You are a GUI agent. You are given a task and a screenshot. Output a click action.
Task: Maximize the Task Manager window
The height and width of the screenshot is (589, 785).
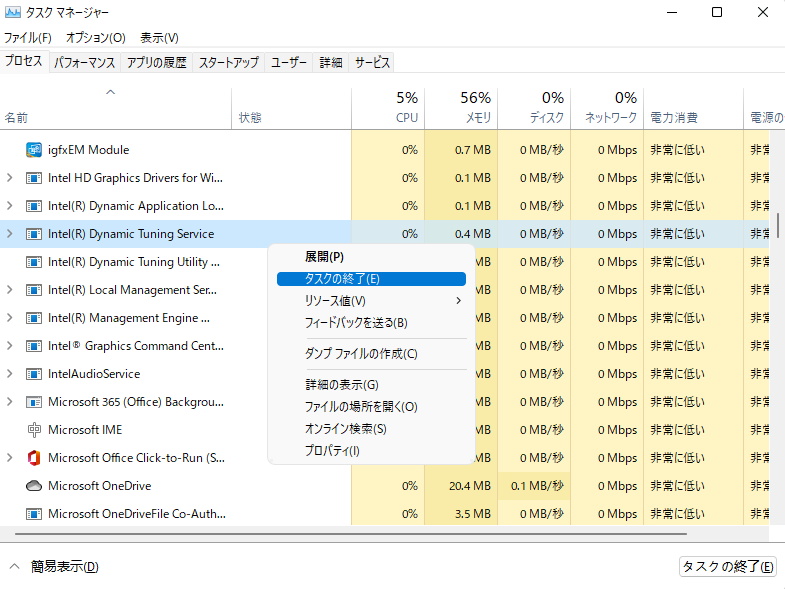717,12
